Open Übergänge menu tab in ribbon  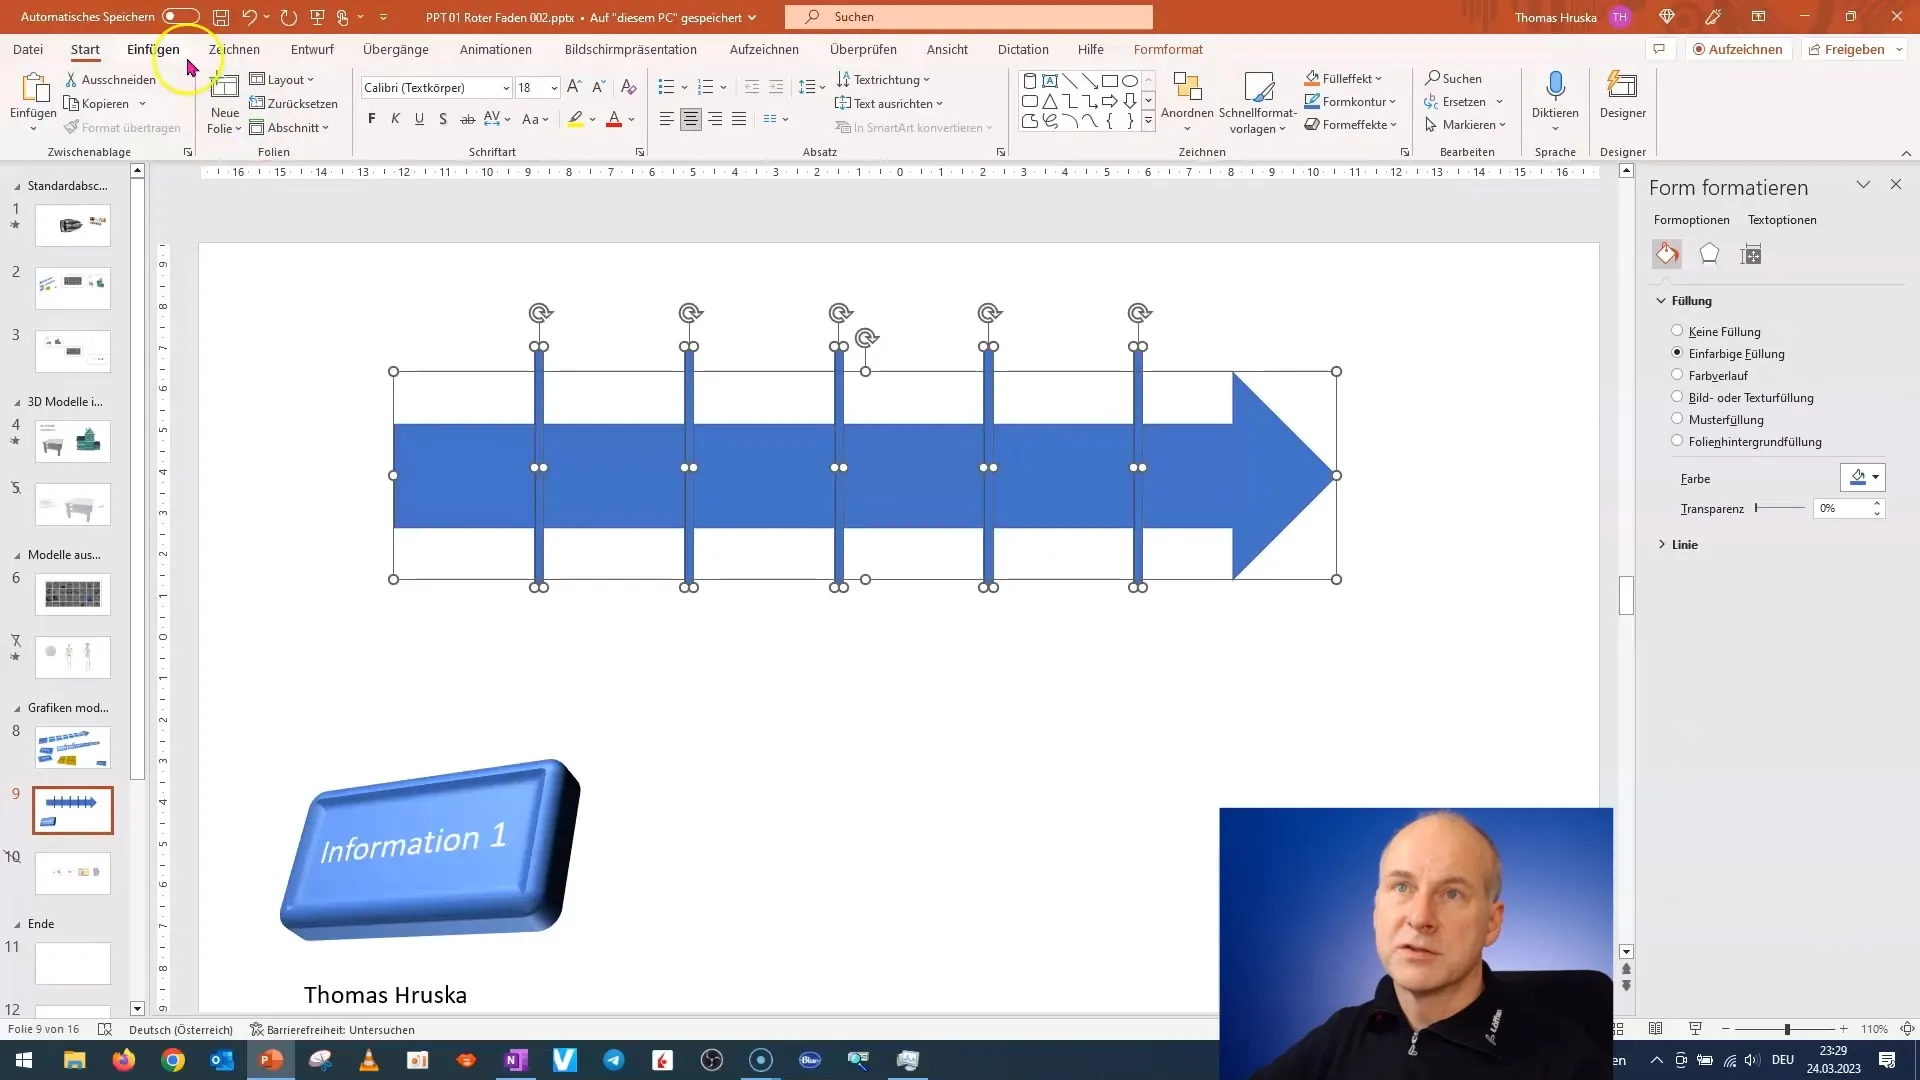396,49
